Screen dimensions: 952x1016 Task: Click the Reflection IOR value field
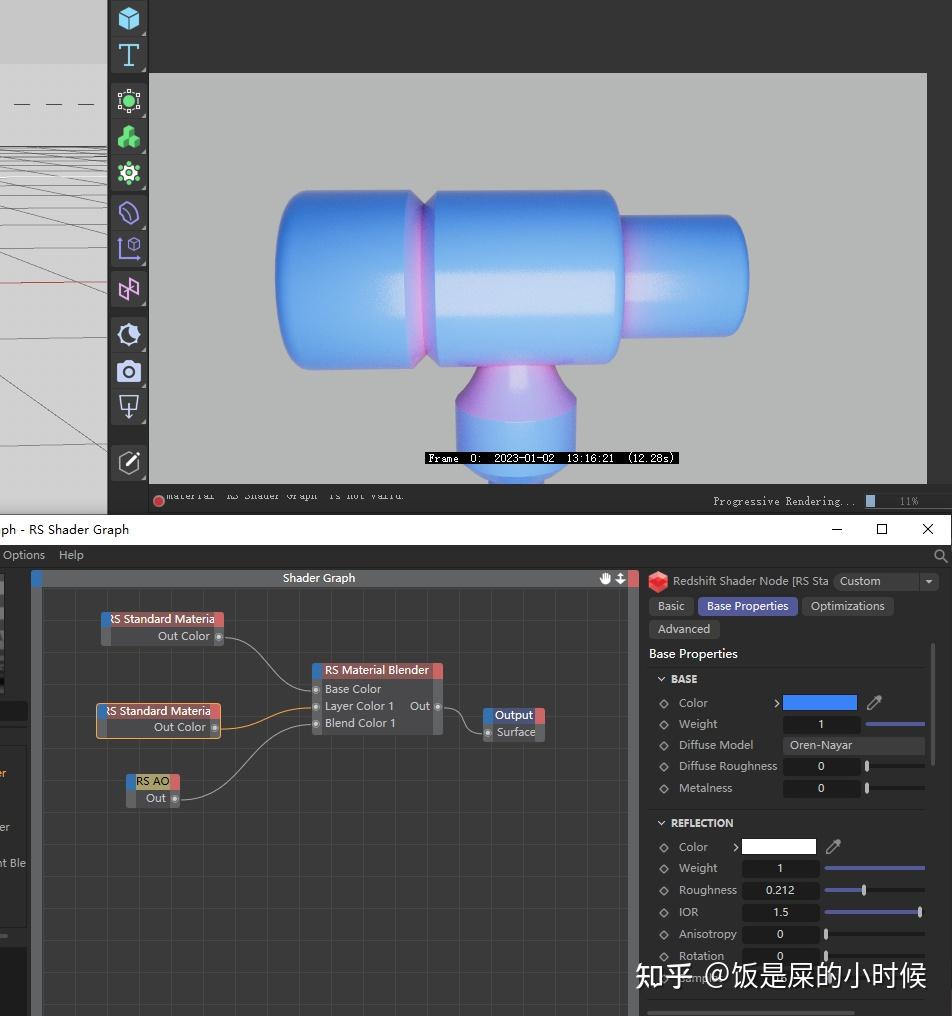tap(780, 912)
